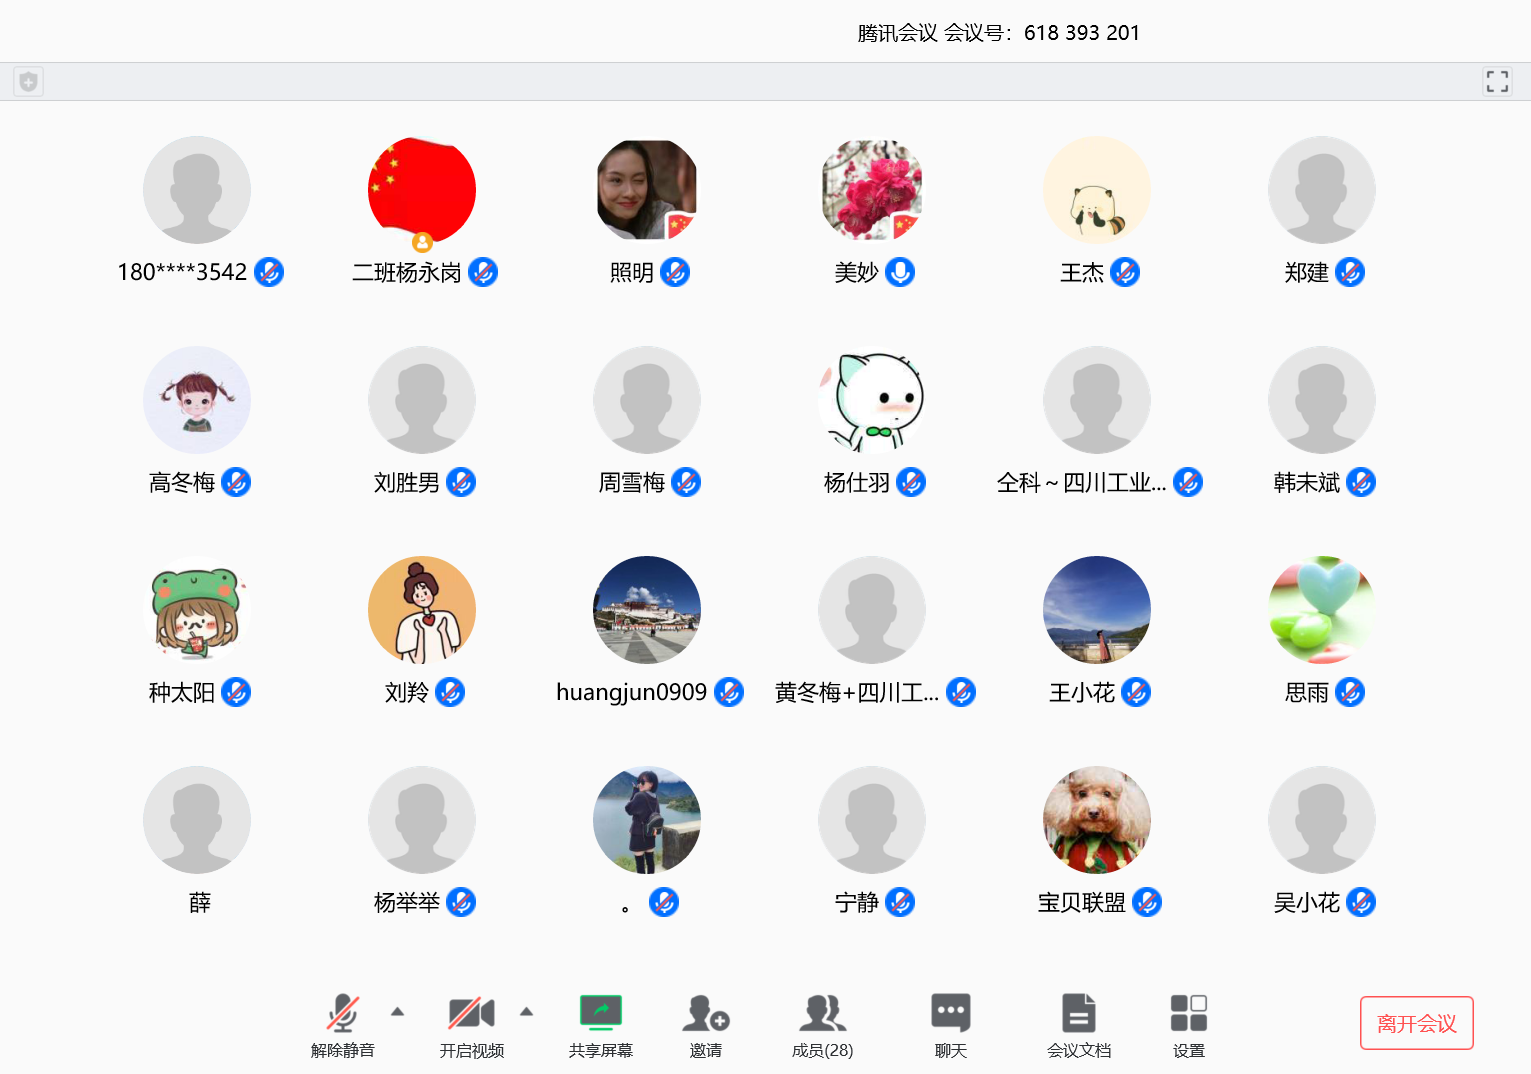Turn on the video camera
This screenshot has width=1531, height=1074.
[471, 1013]
